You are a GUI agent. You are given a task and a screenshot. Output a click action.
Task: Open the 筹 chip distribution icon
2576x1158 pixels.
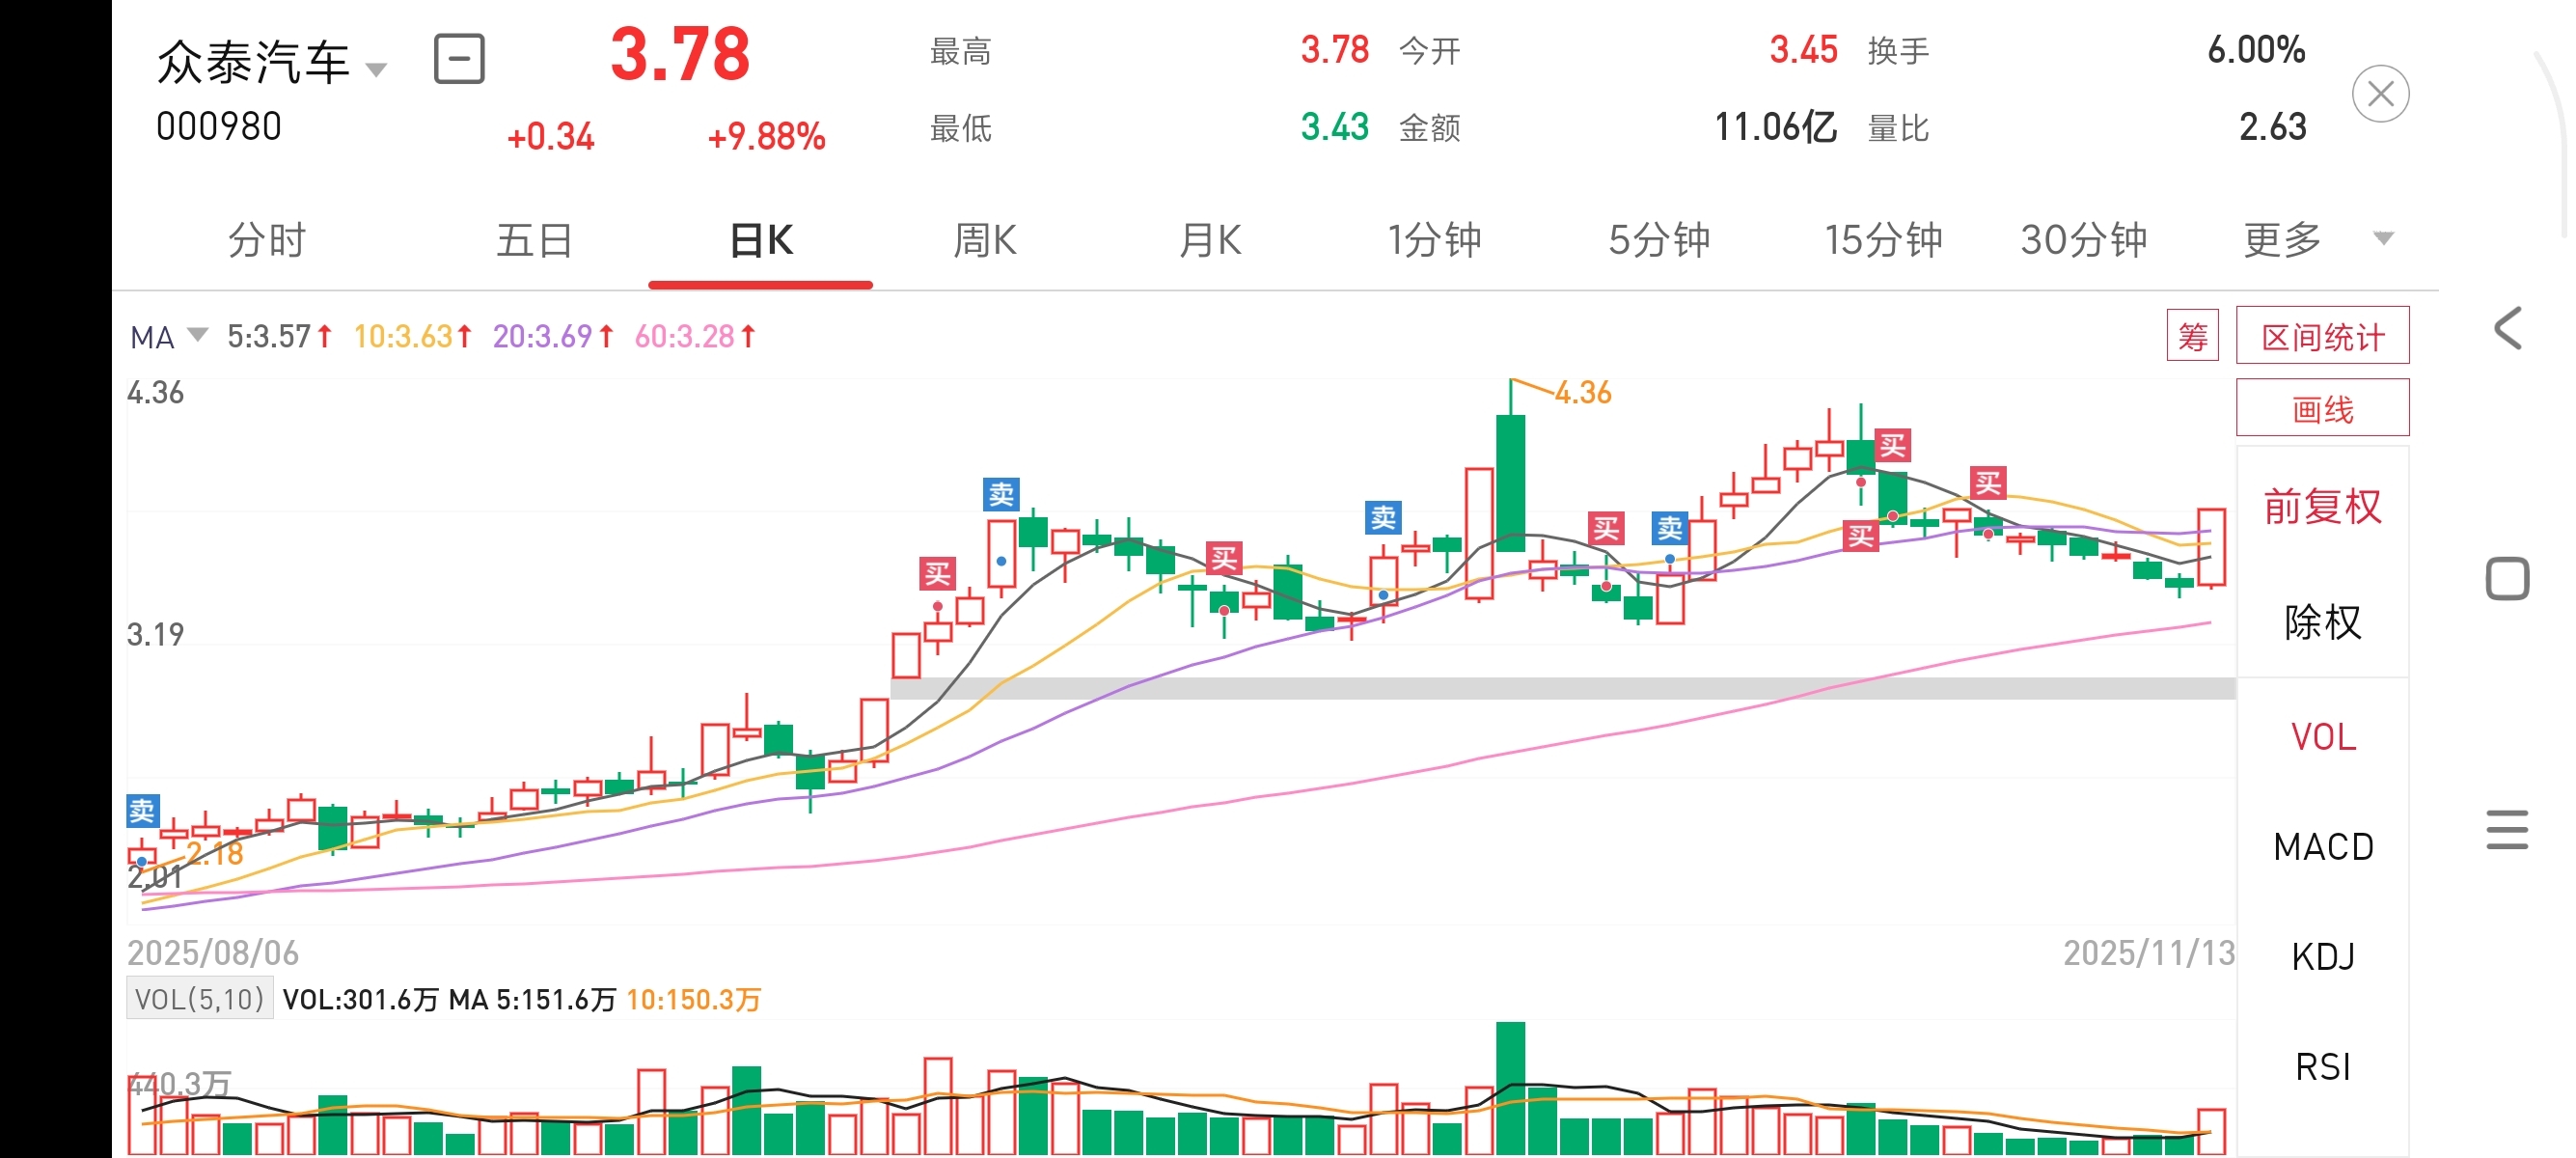(x=2191, y=336)
